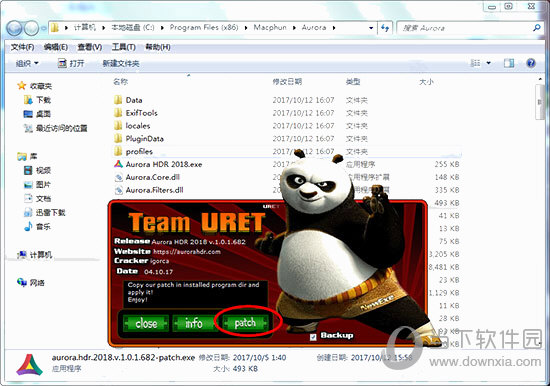Click the change view icon

point(475,63)
